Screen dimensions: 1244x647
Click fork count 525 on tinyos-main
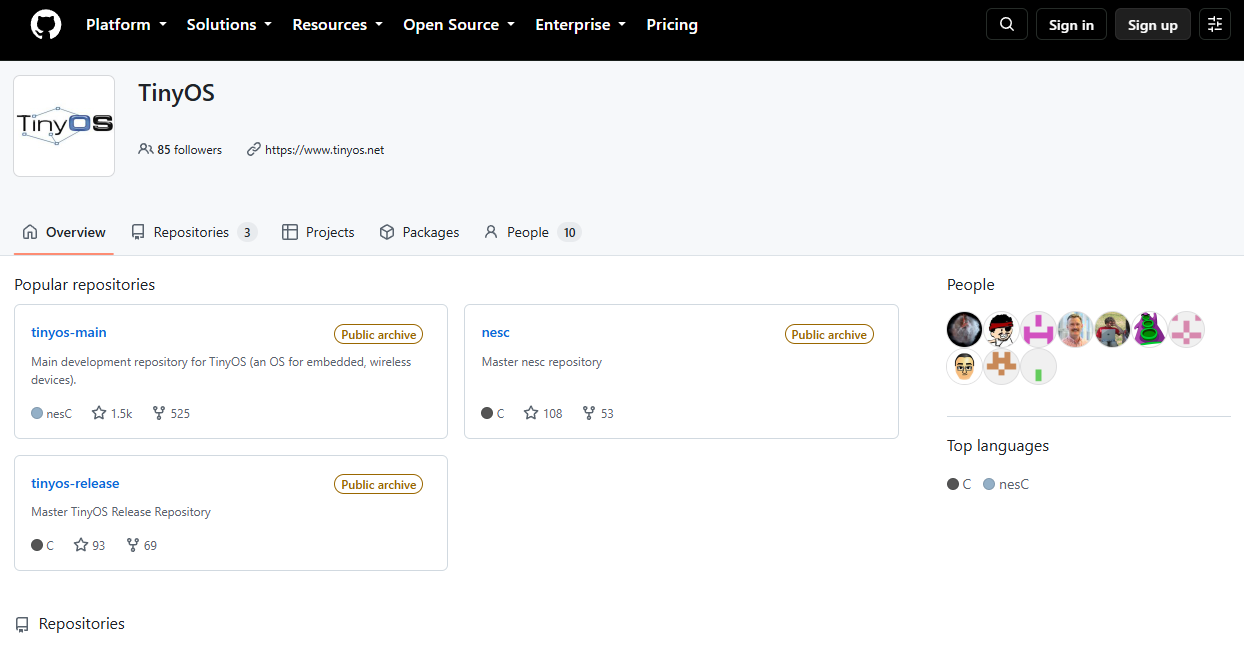(x=171, y=413)
